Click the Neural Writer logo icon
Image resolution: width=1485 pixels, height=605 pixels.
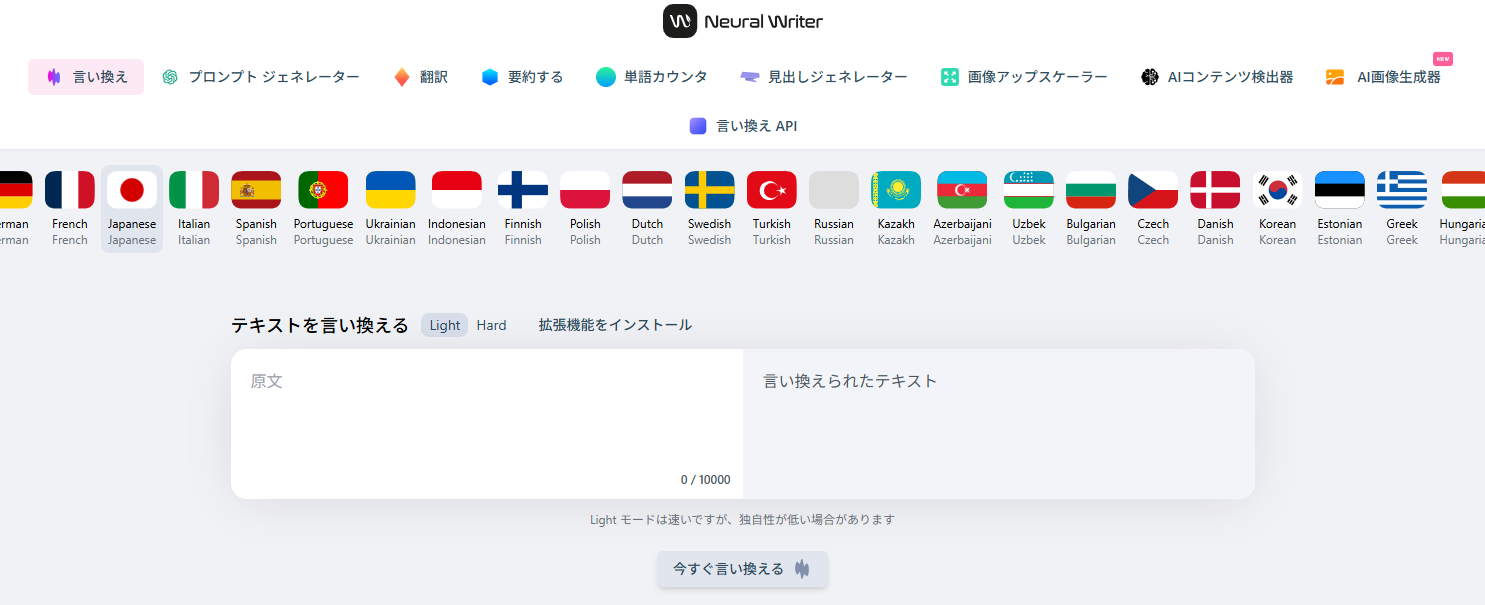point(679,21)
